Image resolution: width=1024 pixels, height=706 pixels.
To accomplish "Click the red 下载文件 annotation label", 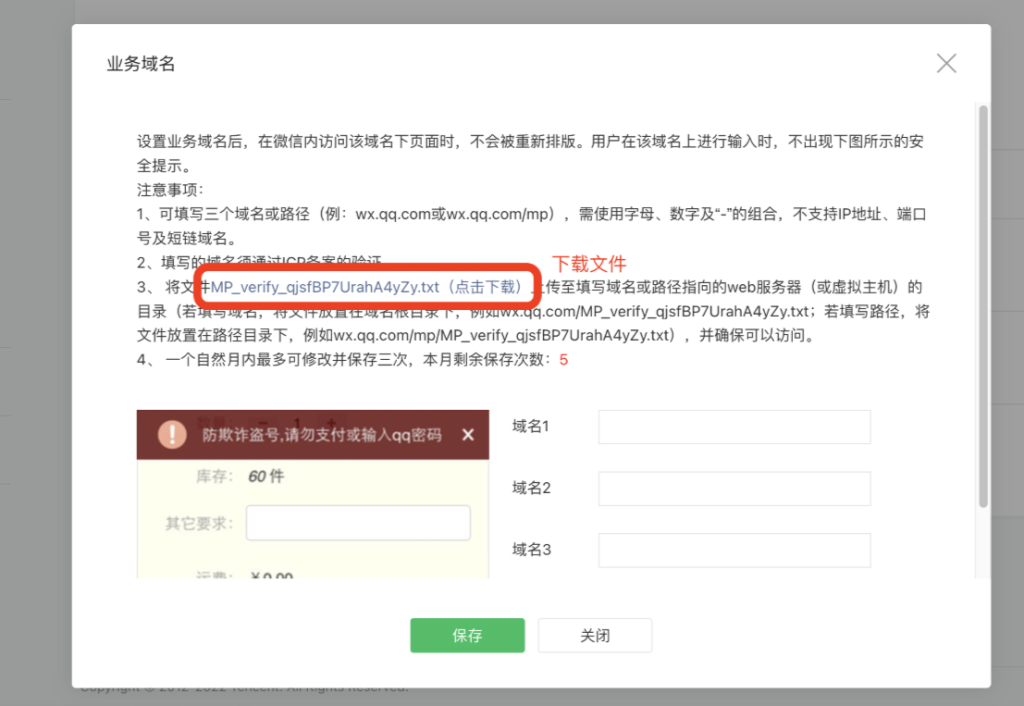I will click(x=589, y=264).
